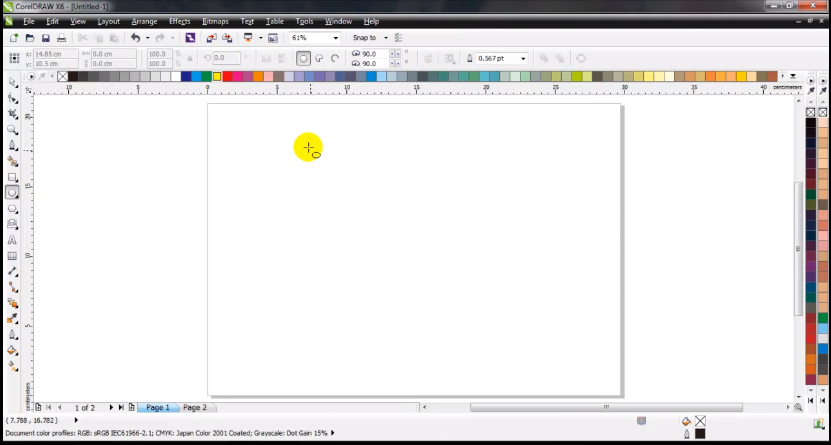Click the Undo arrow icon

(136, 38)
